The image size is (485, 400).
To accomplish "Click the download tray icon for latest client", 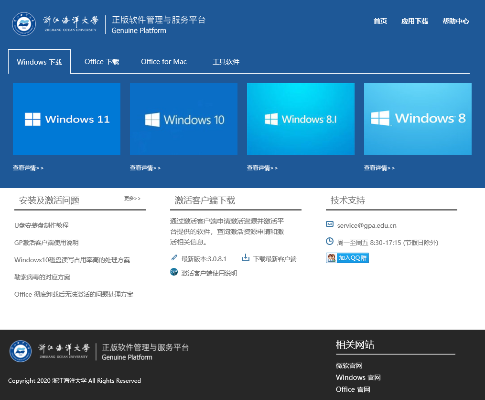I will pos(245,258).
